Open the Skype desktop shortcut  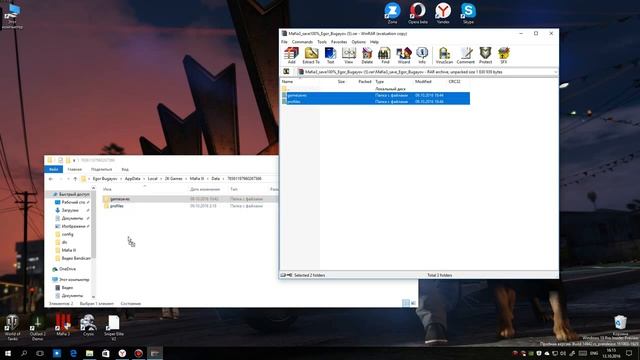click(x=468, y=13)
